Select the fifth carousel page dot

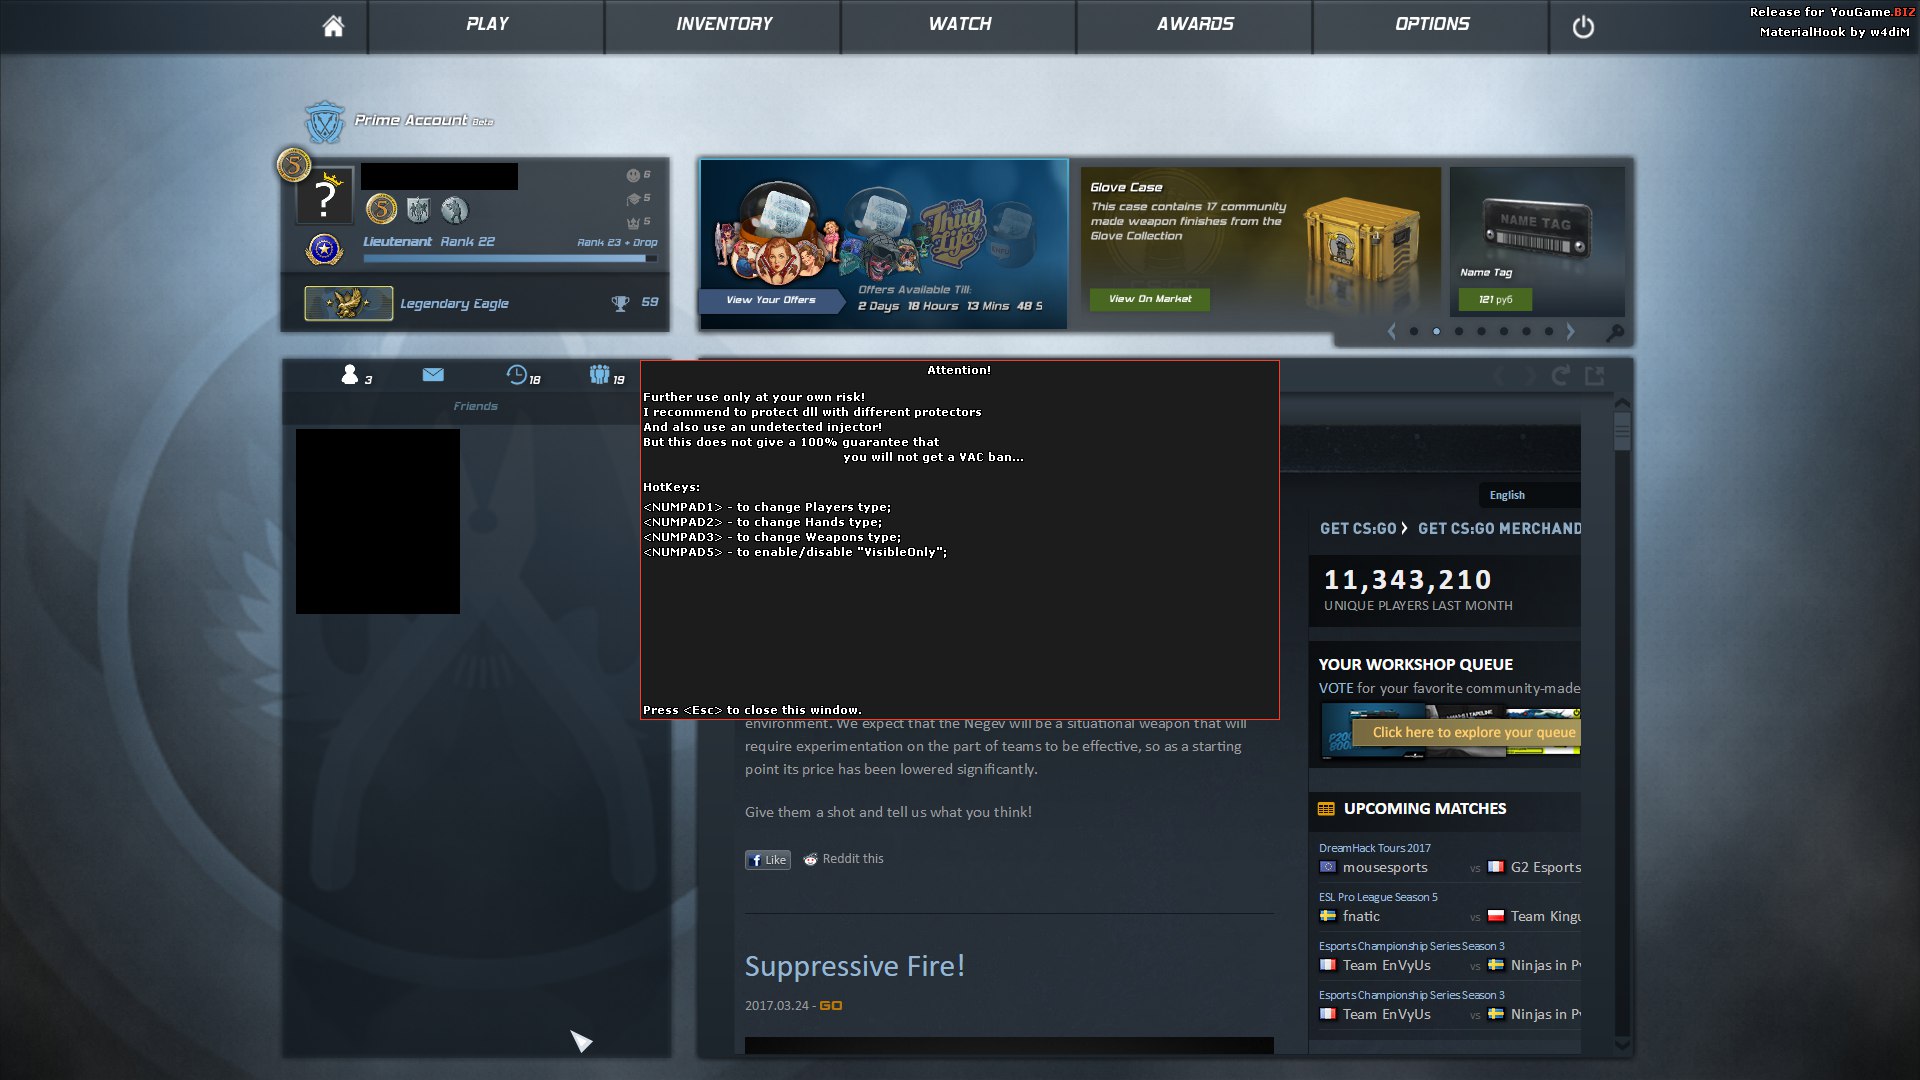(1504, 331)
